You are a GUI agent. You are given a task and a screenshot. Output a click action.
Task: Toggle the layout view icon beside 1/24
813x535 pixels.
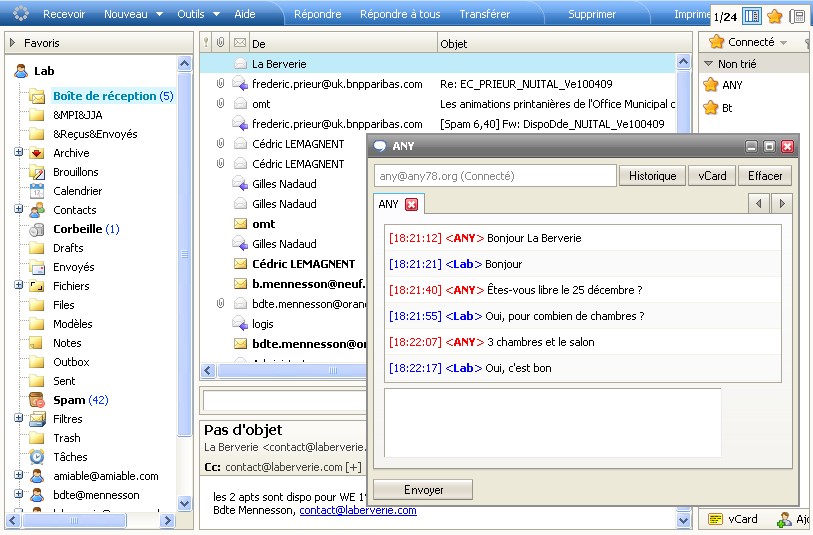click(x=752, y=16)
